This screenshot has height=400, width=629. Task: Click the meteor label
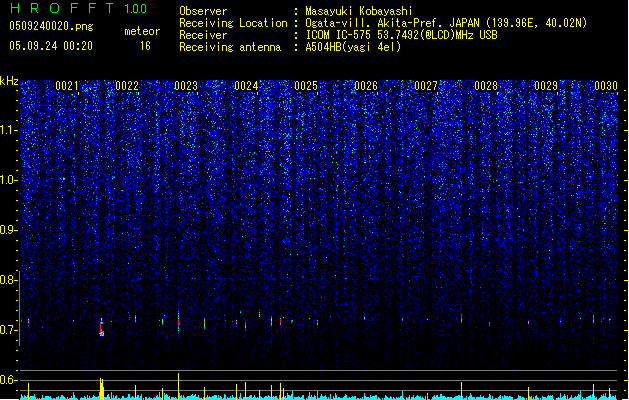tap(142, 31)
